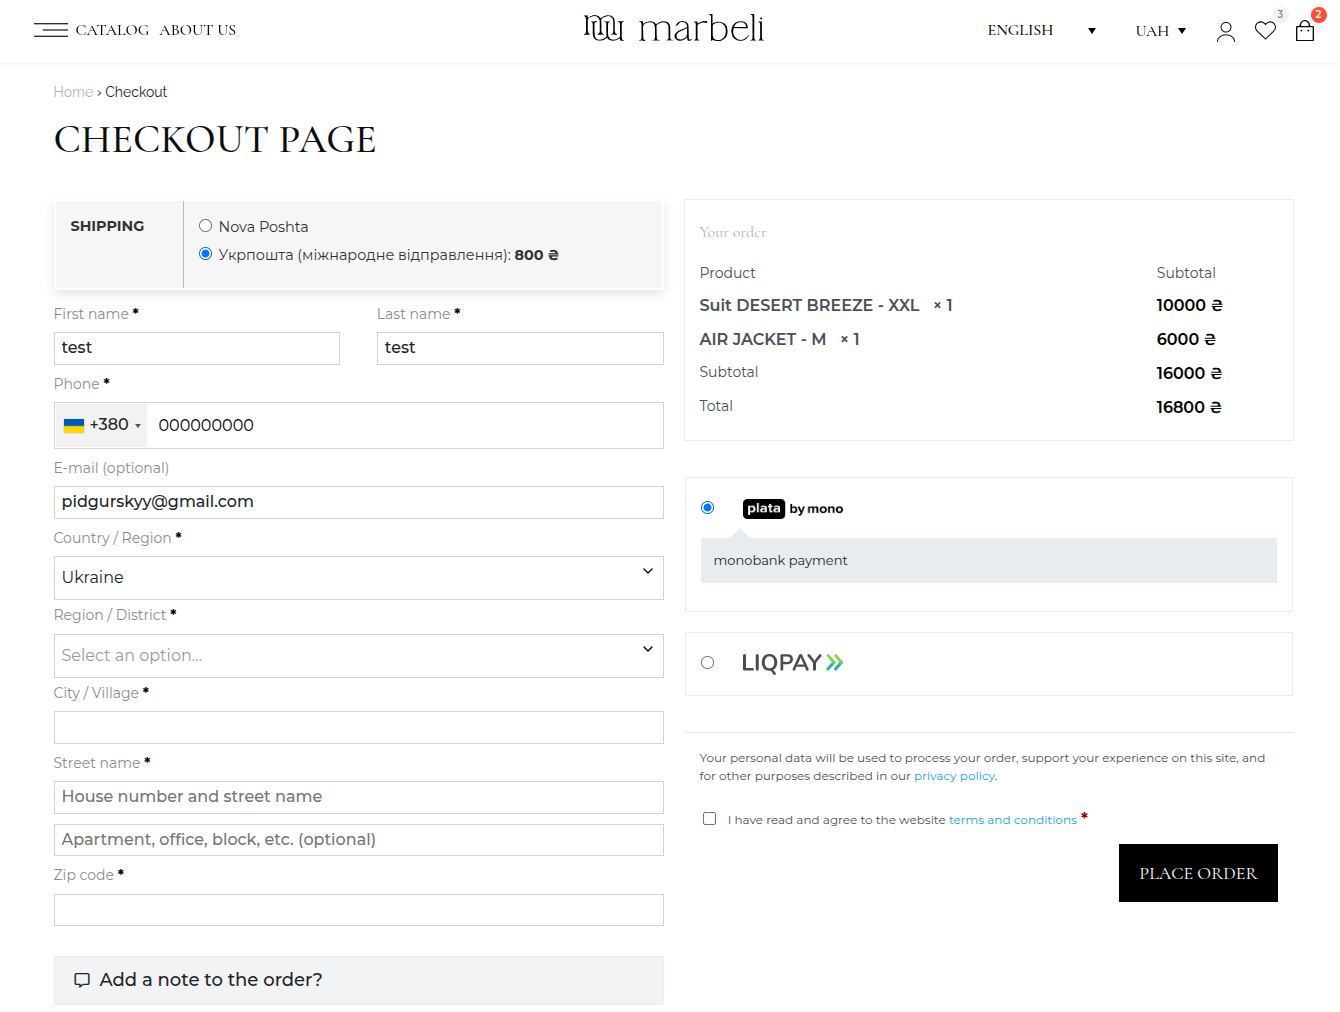1340x1012 pixels.
Task: Go to About Us page
Action: [x=198, y=30]
